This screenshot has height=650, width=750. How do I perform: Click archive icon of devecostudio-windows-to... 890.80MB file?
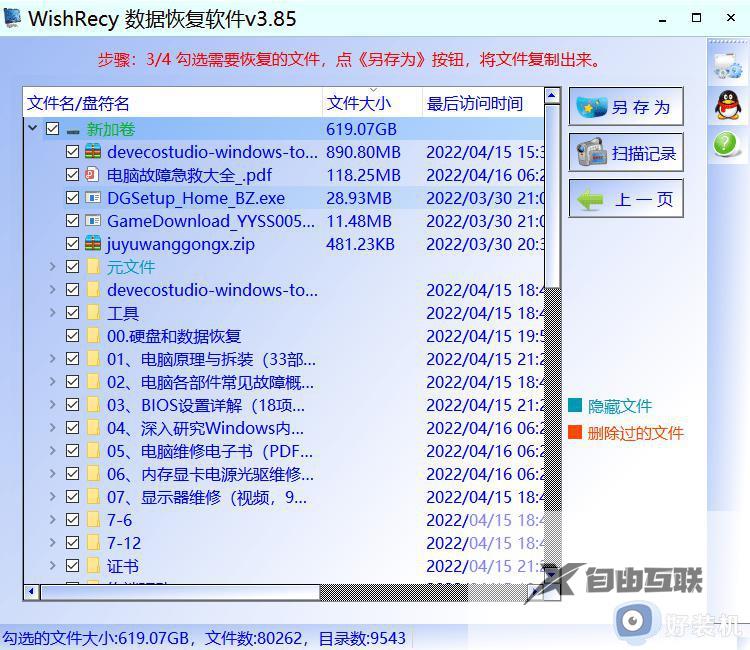click(93, 152)
